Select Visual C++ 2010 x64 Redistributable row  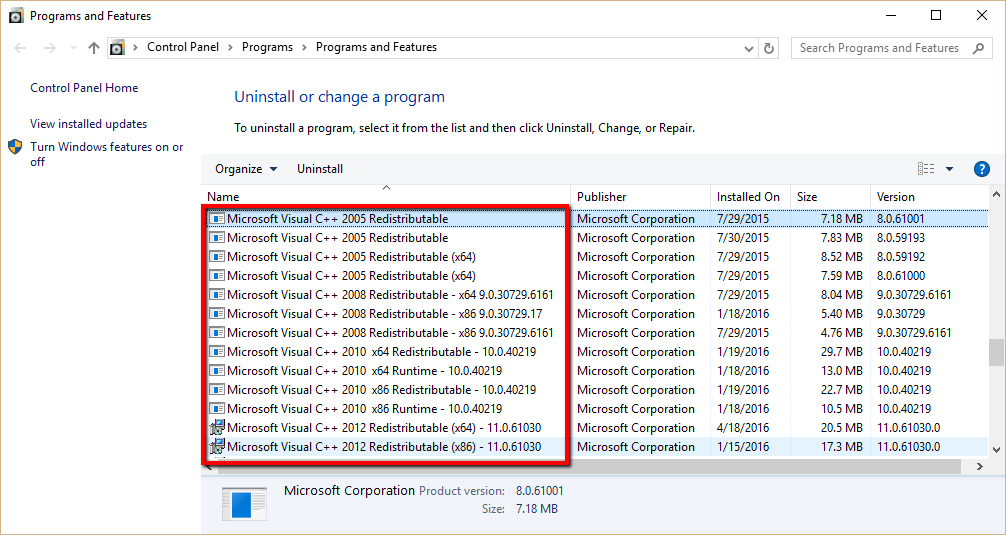click(595, 352)
